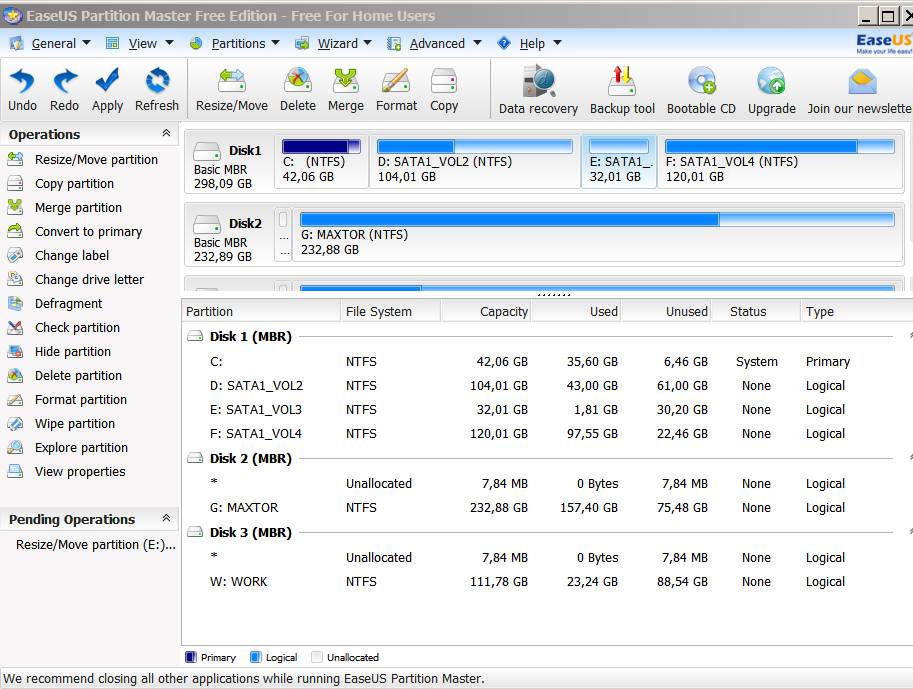Select the Disk2 Basic MBR disk header
Screen dimensions: 913x689
(x=229, y=235)
